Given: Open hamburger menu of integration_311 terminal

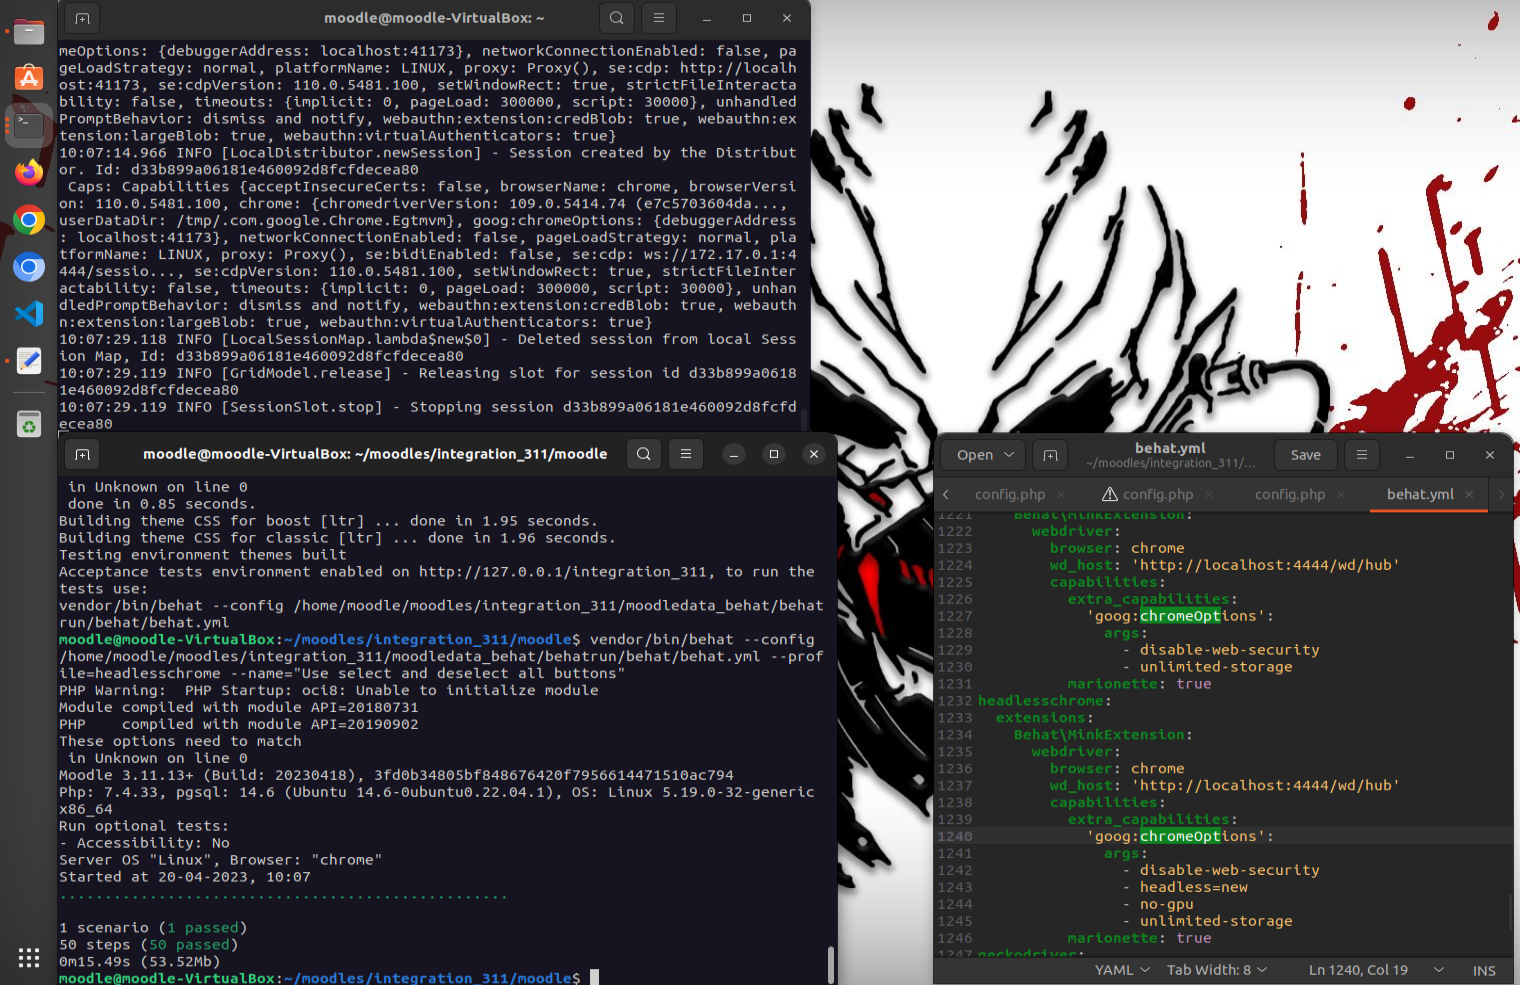Looking at the screenshot, I should (x=686, y=454).
